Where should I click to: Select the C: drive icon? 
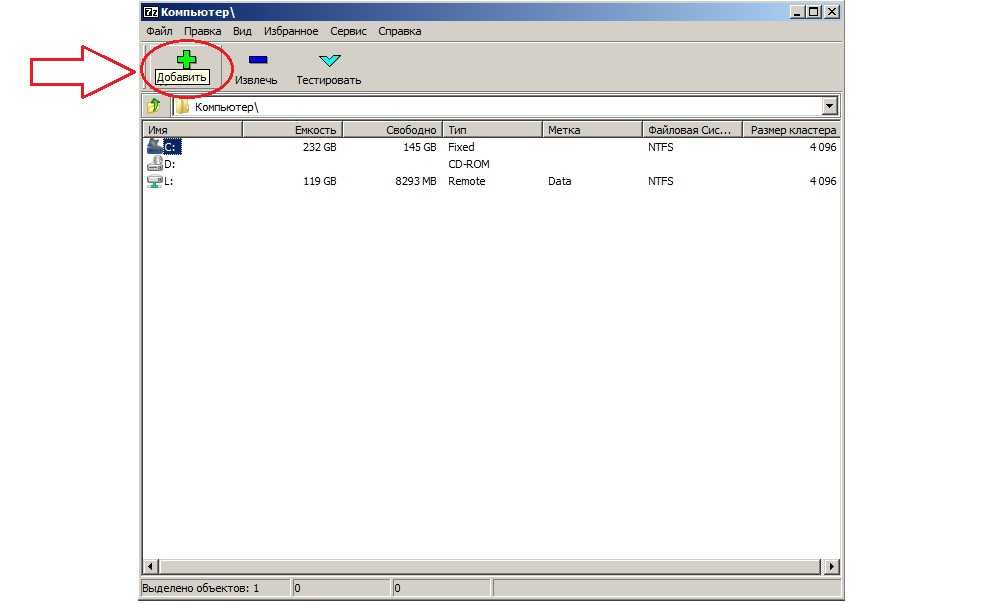pyautogui.click(x=155, y=146)
